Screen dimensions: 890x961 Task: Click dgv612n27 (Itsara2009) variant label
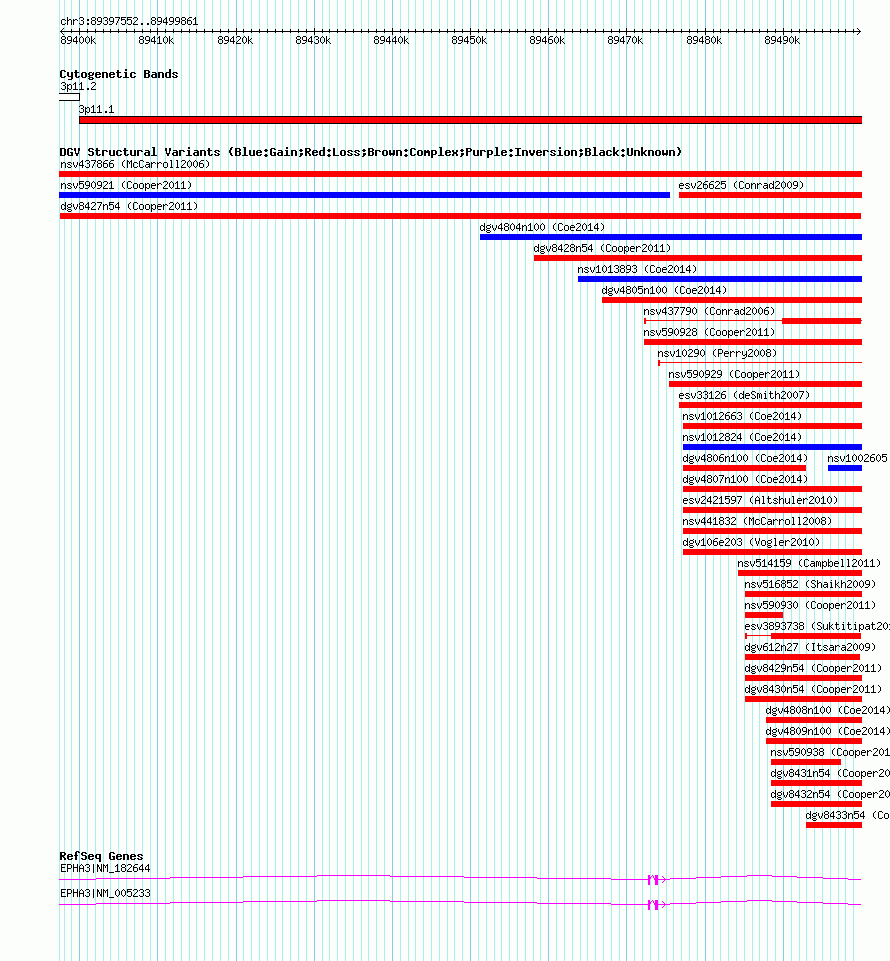pos(810,647)
